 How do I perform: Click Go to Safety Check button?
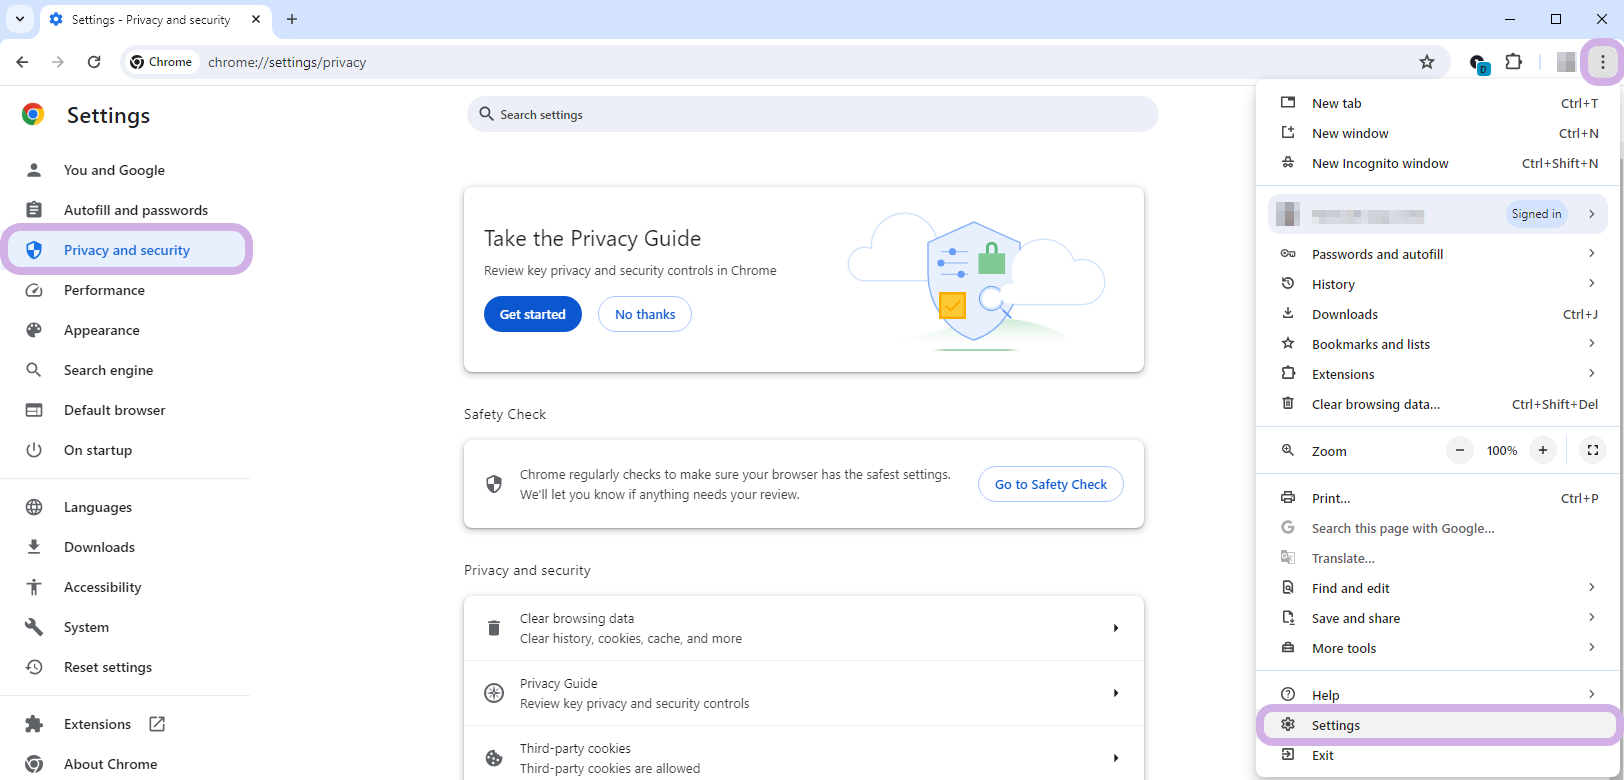pos(1051,484)
